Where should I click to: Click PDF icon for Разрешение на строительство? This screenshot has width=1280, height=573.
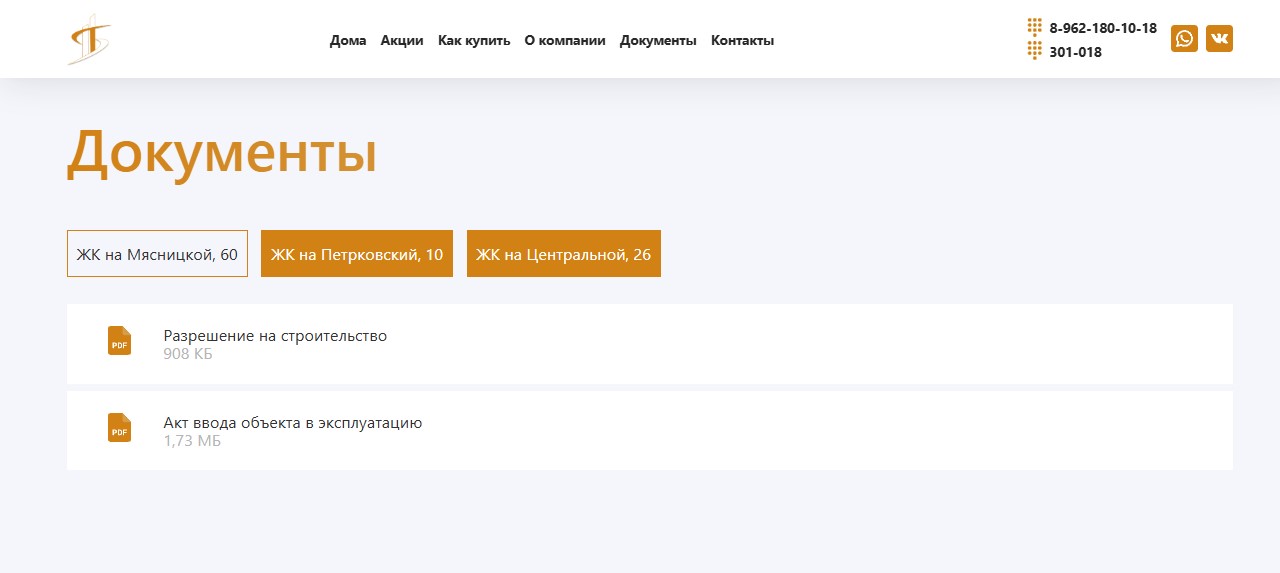(119, 341)
